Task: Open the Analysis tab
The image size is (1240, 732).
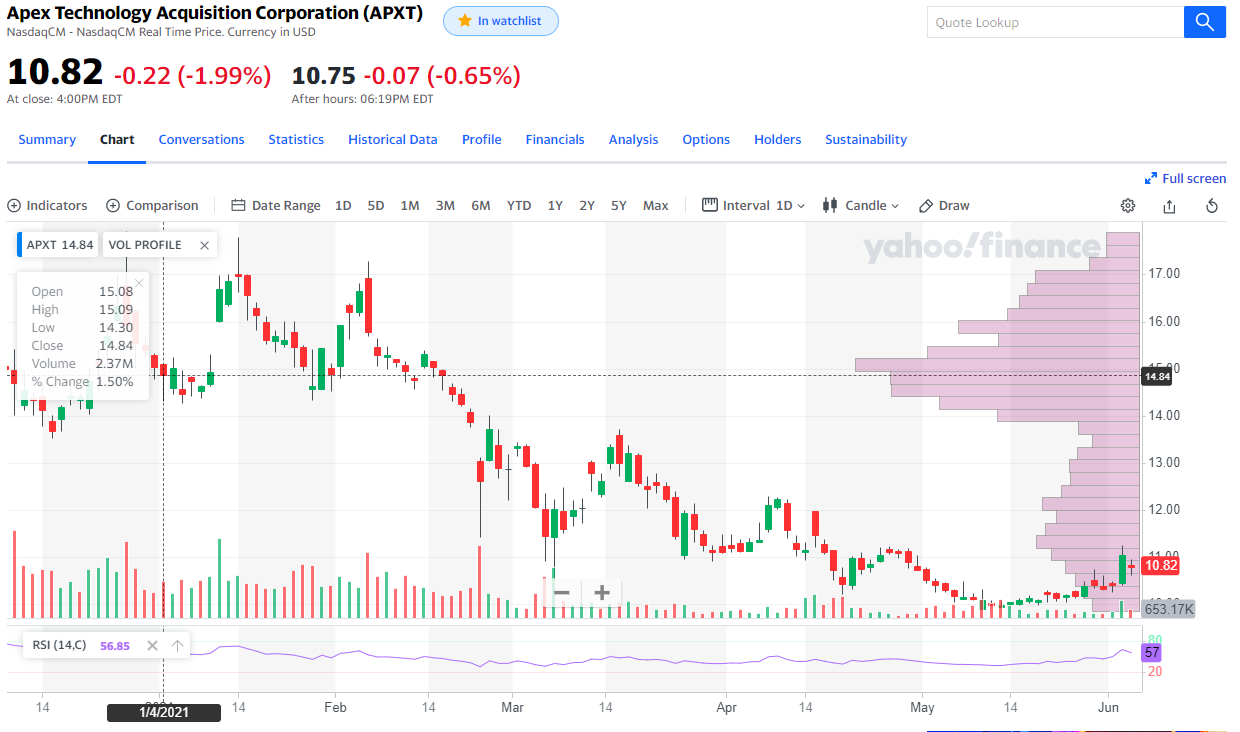Action: click(634, 140)
